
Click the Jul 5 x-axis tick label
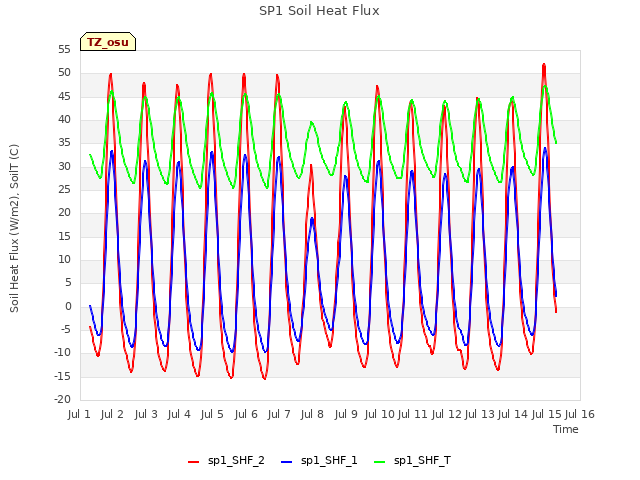tap(212, 414)
